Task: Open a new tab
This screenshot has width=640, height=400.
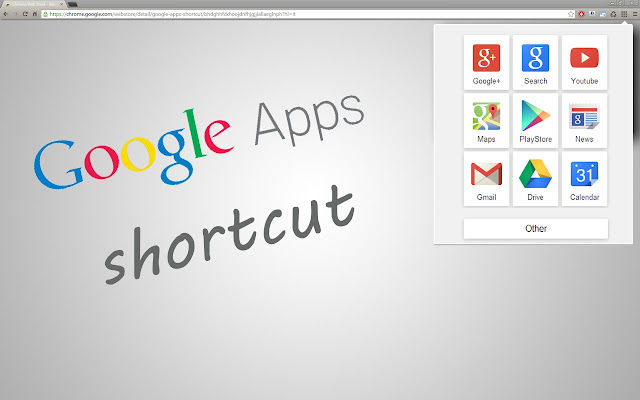Action: pos(73,4)
